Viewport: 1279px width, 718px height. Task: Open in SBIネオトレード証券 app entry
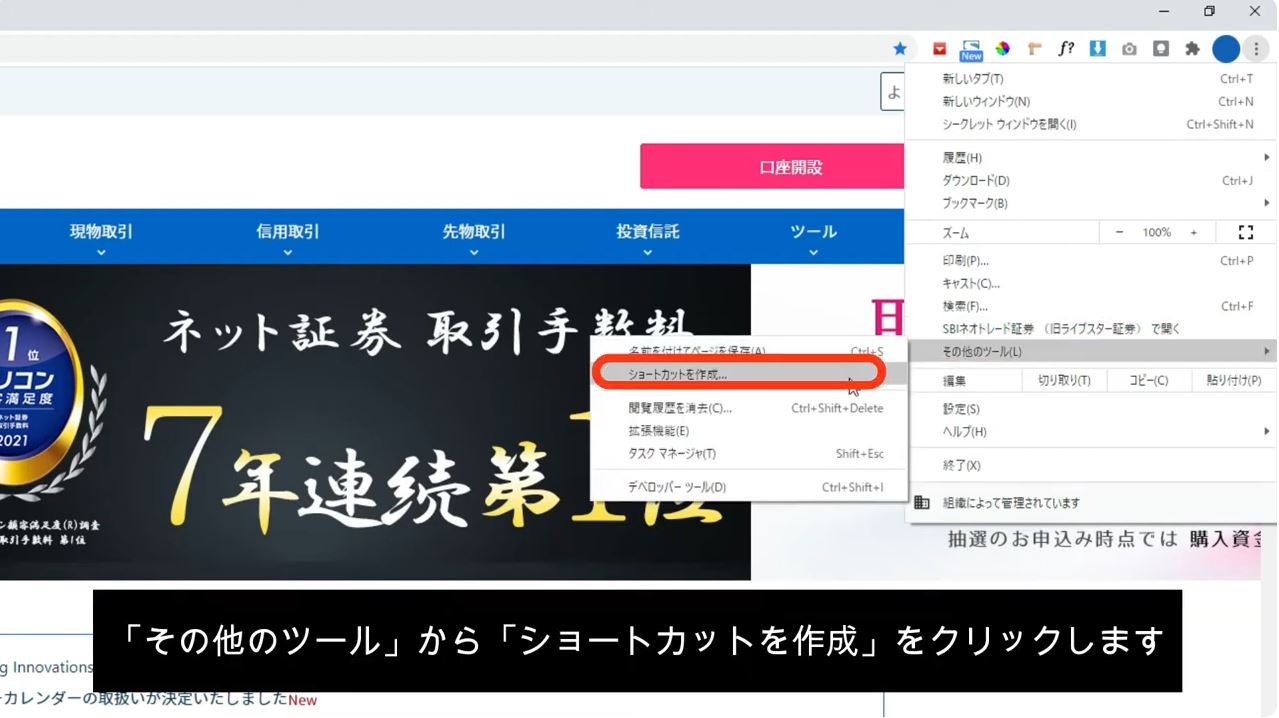click(1090, 329)
